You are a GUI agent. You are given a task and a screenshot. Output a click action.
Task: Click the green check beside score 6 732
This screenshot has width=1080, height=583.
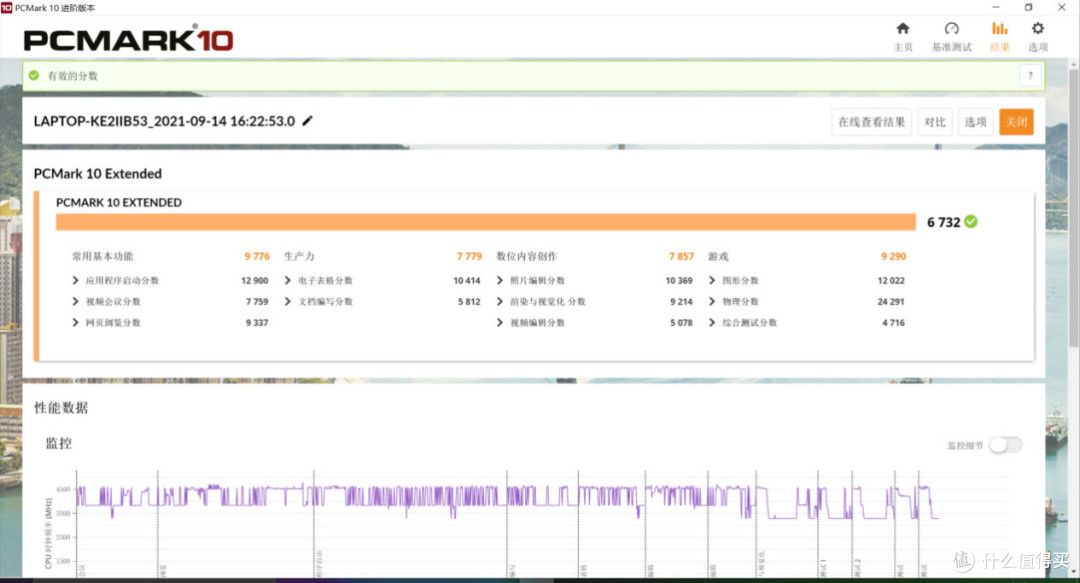click(970, 221)
